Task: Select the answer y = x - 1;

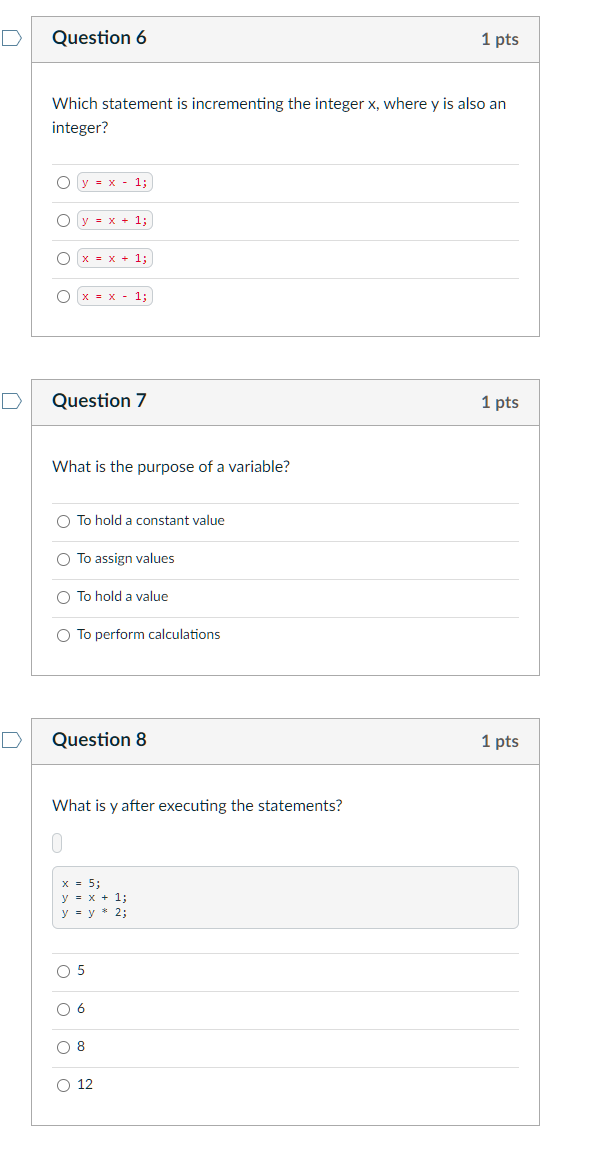Action: click(x=64, y=183)
